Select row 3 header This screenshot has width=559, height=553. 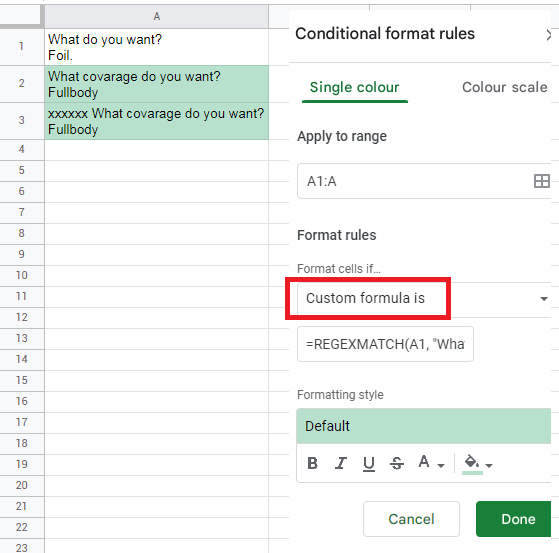point(21,121)
